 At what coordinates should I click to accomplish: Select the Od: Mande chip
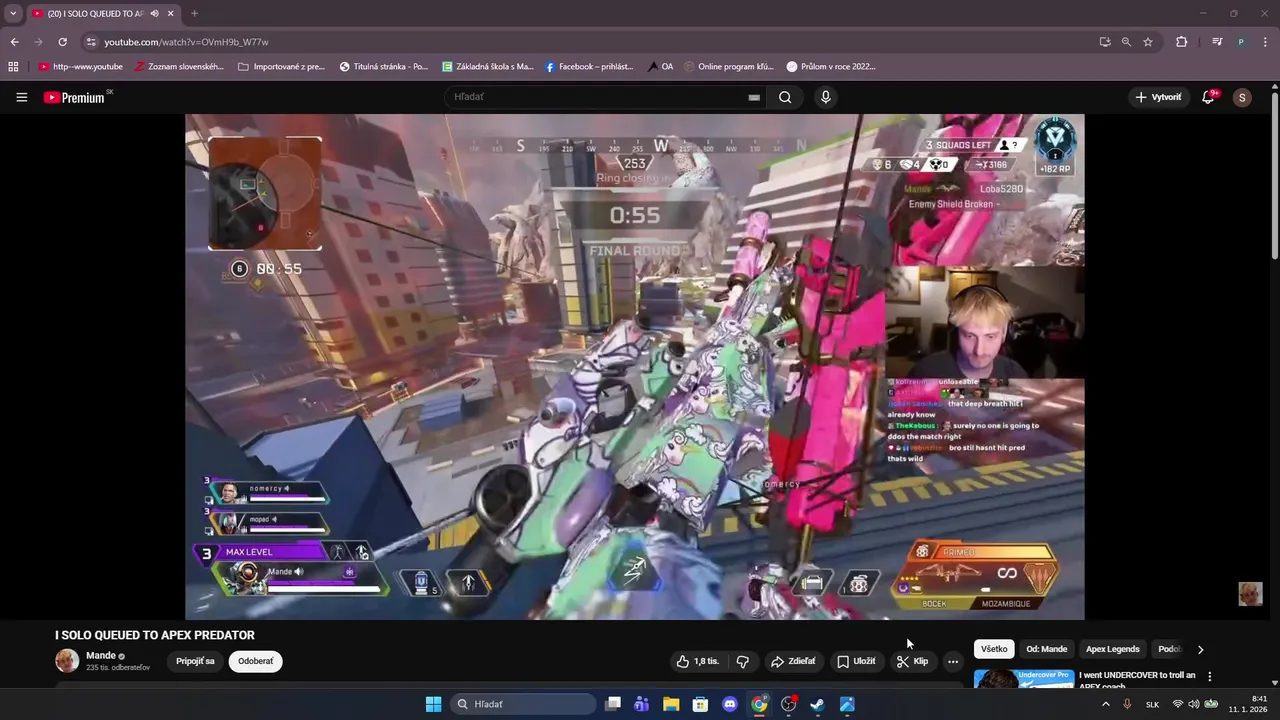[x=1047, y=649]
